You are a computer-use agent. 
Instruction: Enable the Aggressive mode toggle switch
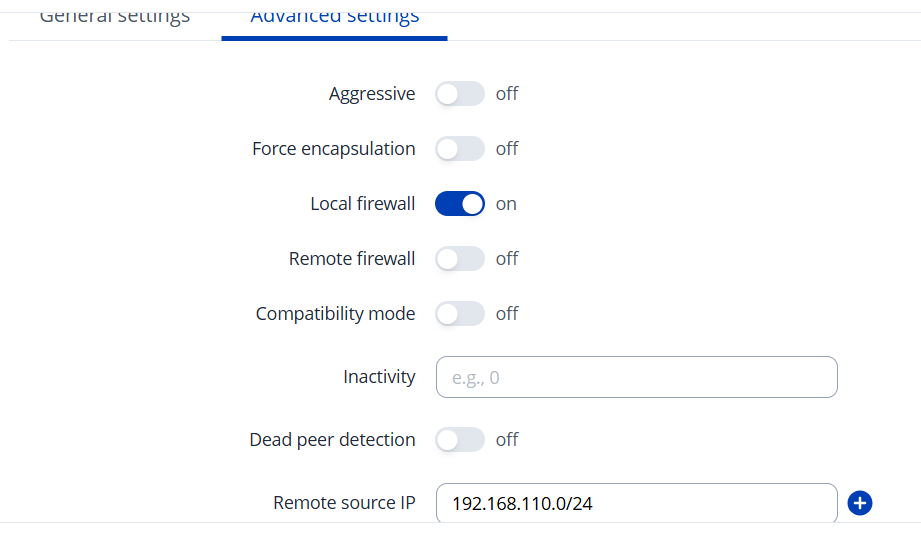(459, 94)
